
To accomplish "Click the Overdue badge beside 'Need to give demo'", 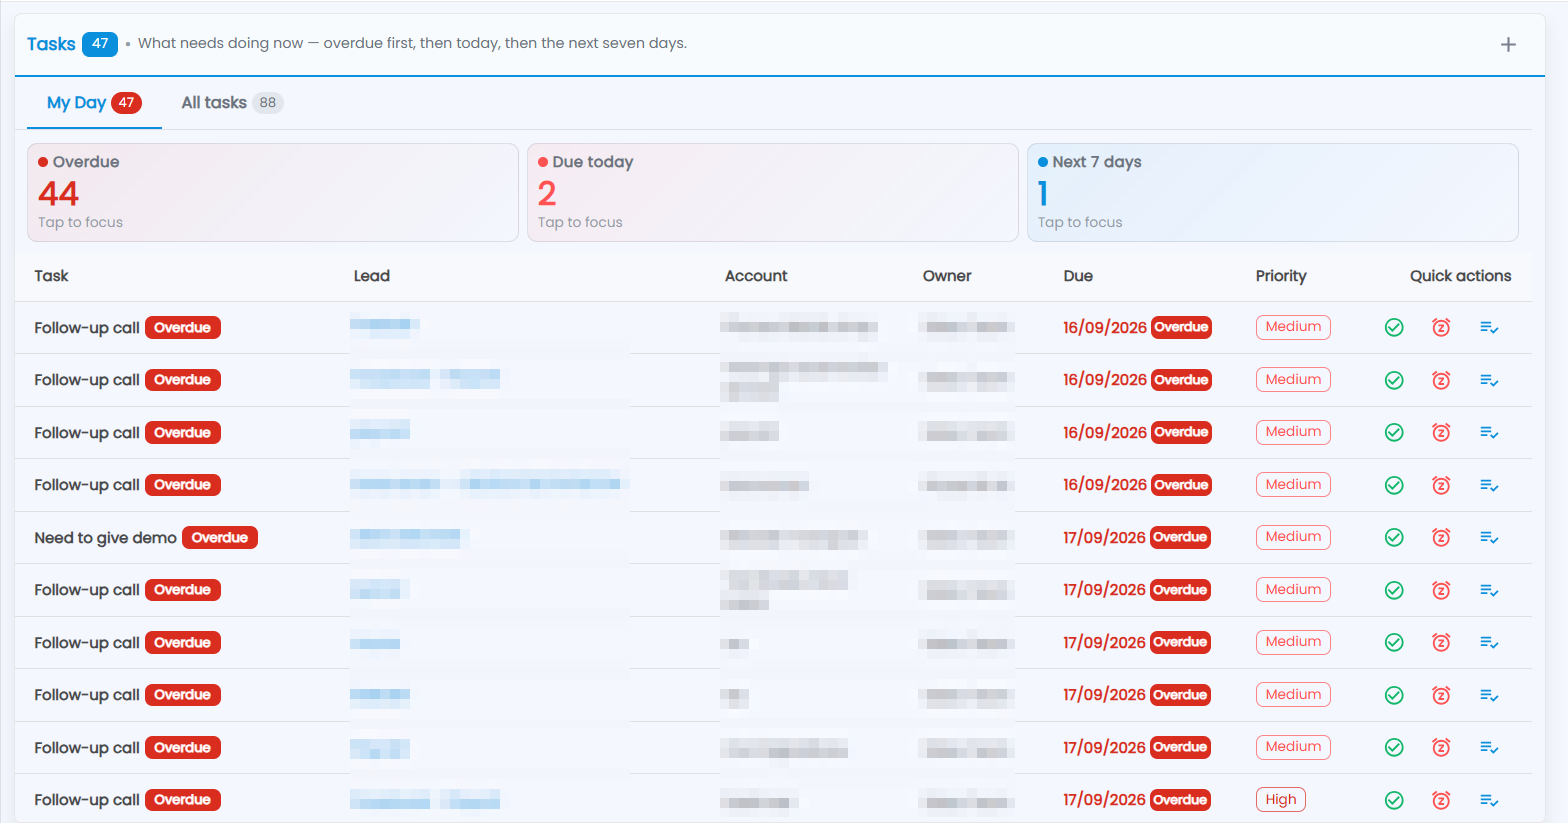I will [220, 538].
